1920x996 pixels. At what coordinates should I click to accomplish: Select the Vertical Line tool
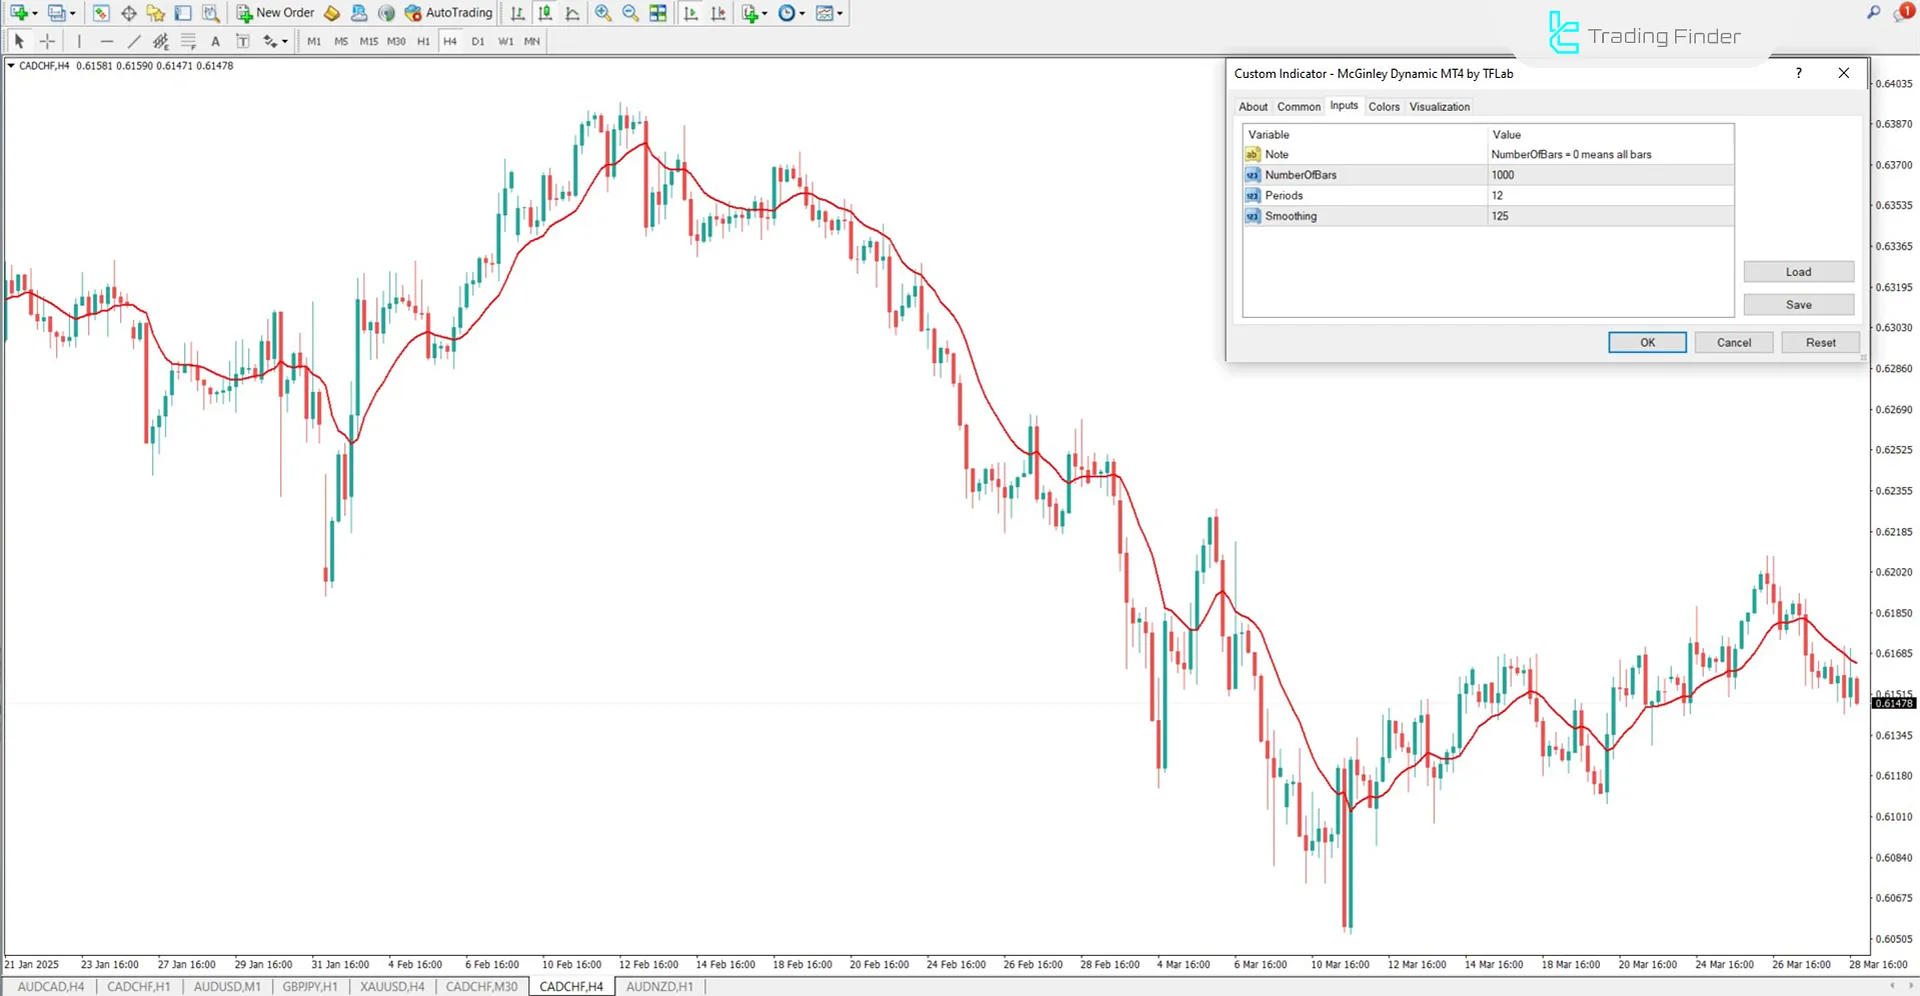[x=79, y=41]
